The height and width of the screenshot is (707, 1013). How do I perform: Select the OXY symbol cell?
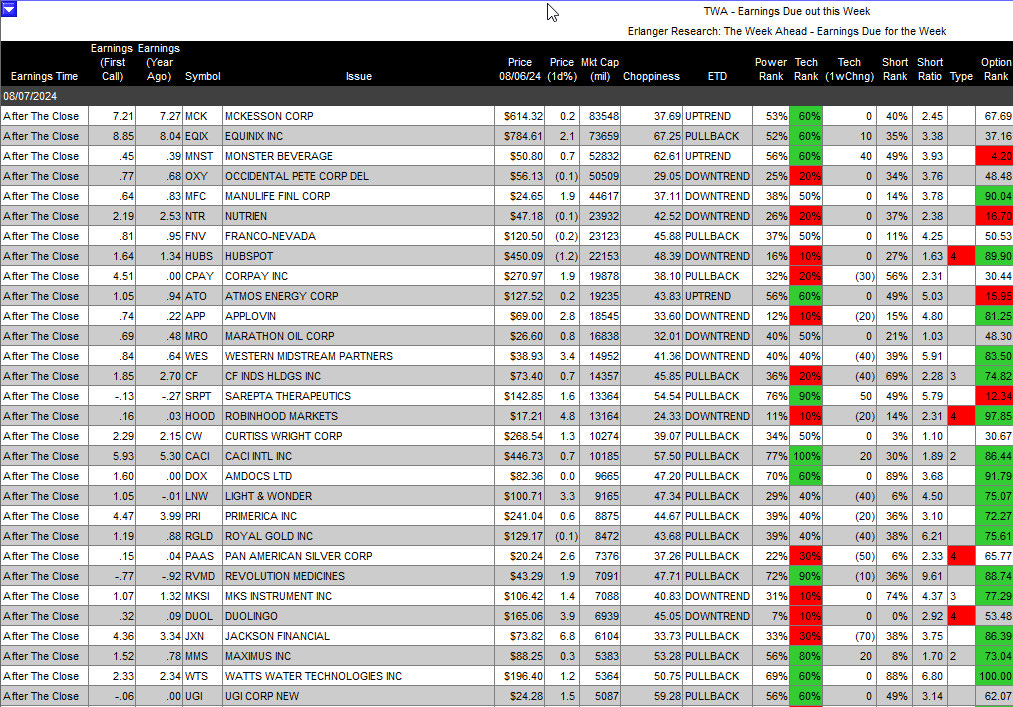[x=202, y=176]
